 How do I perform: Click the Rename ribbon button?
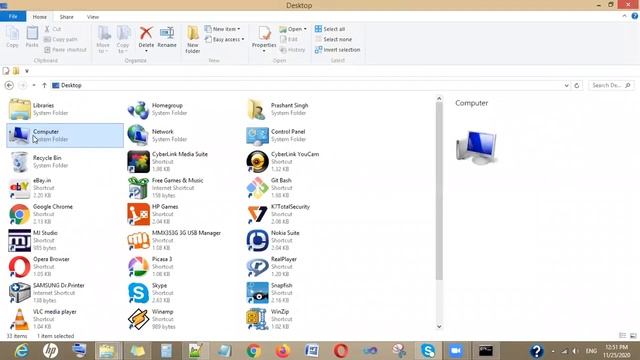click(167, 38)
